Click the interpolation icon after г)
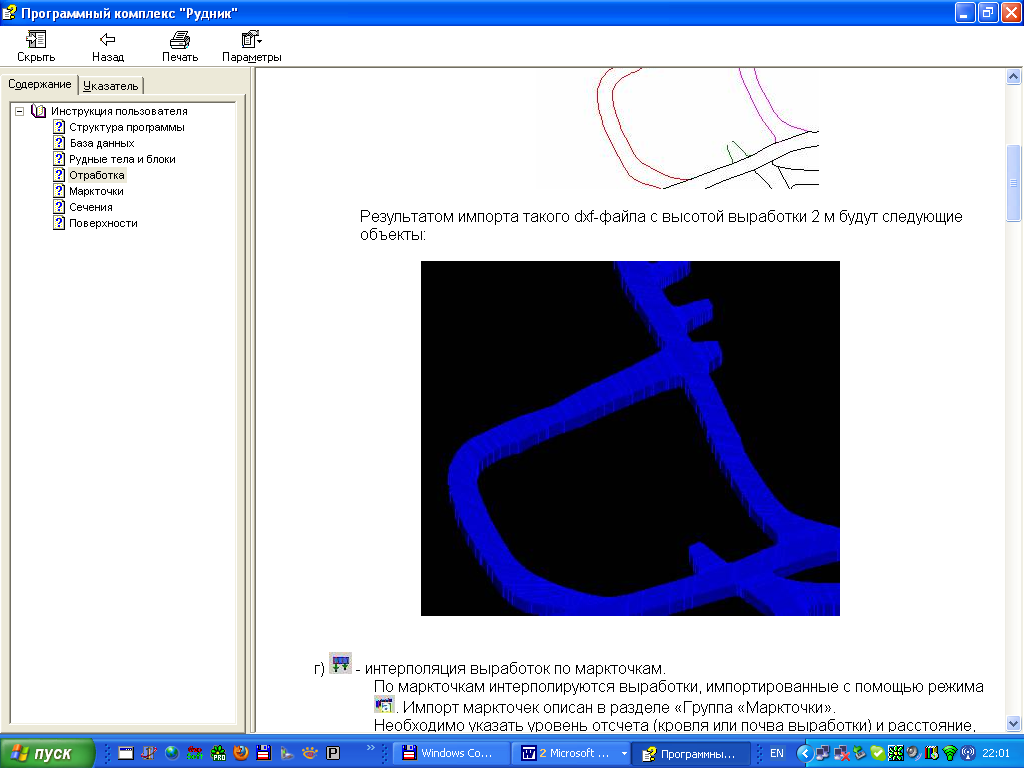 (341, 664)
